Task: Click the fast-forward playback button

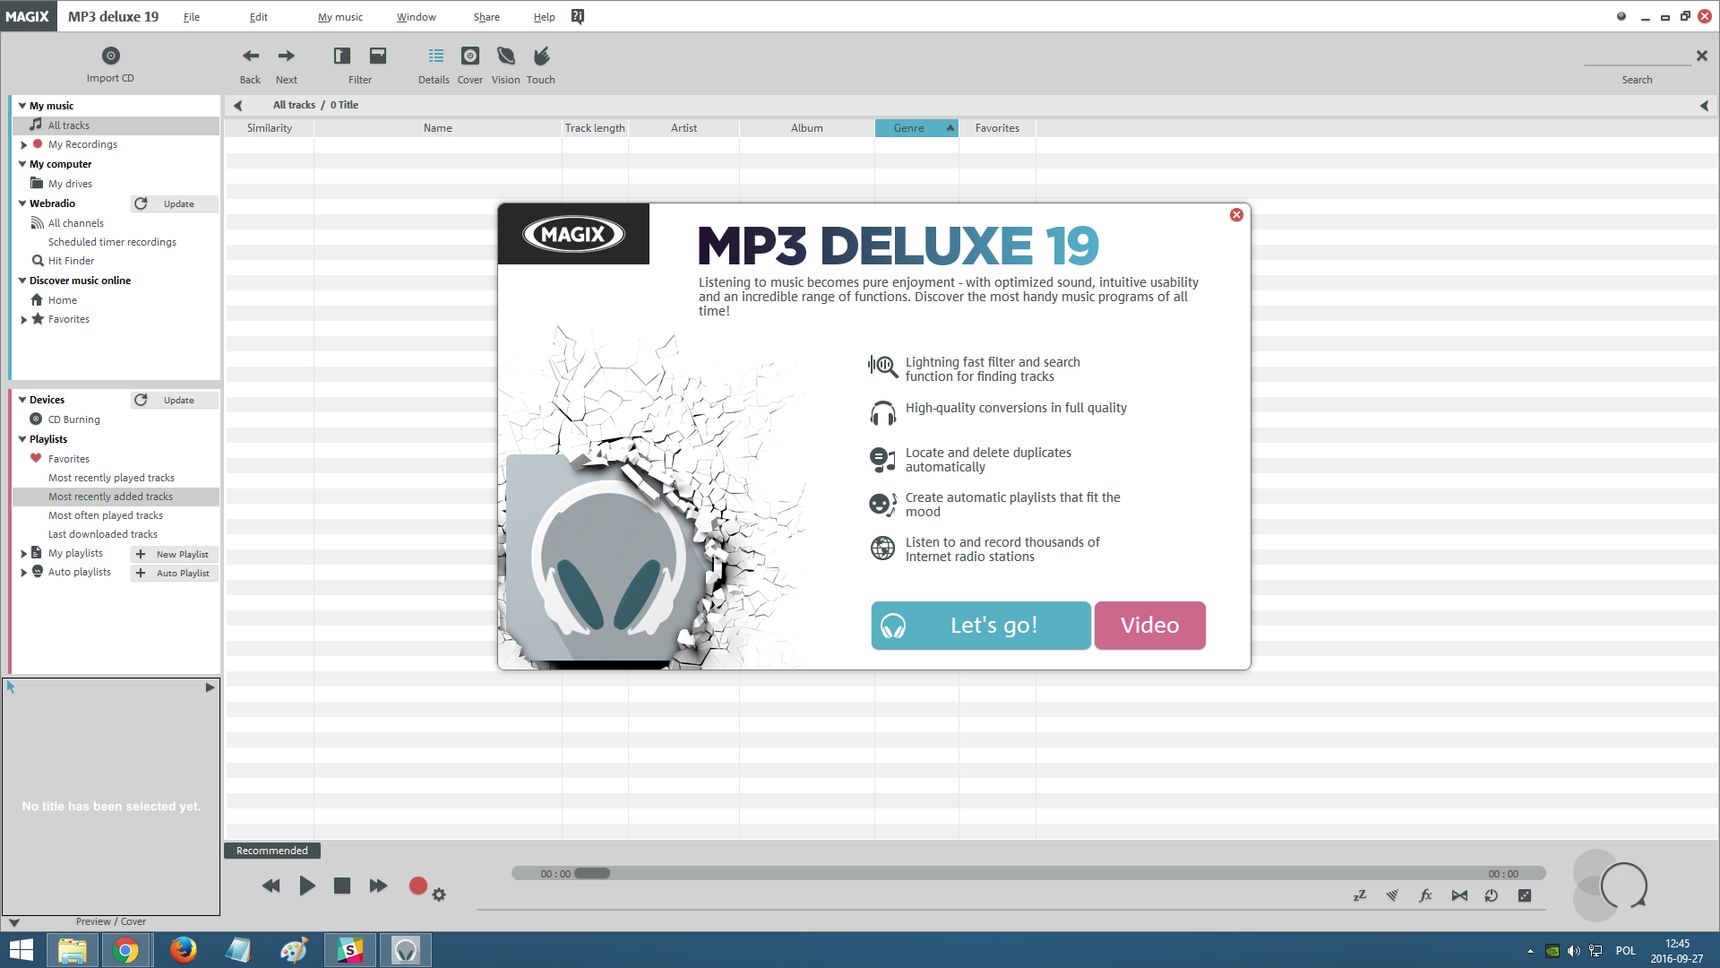Action: [378, 886]
